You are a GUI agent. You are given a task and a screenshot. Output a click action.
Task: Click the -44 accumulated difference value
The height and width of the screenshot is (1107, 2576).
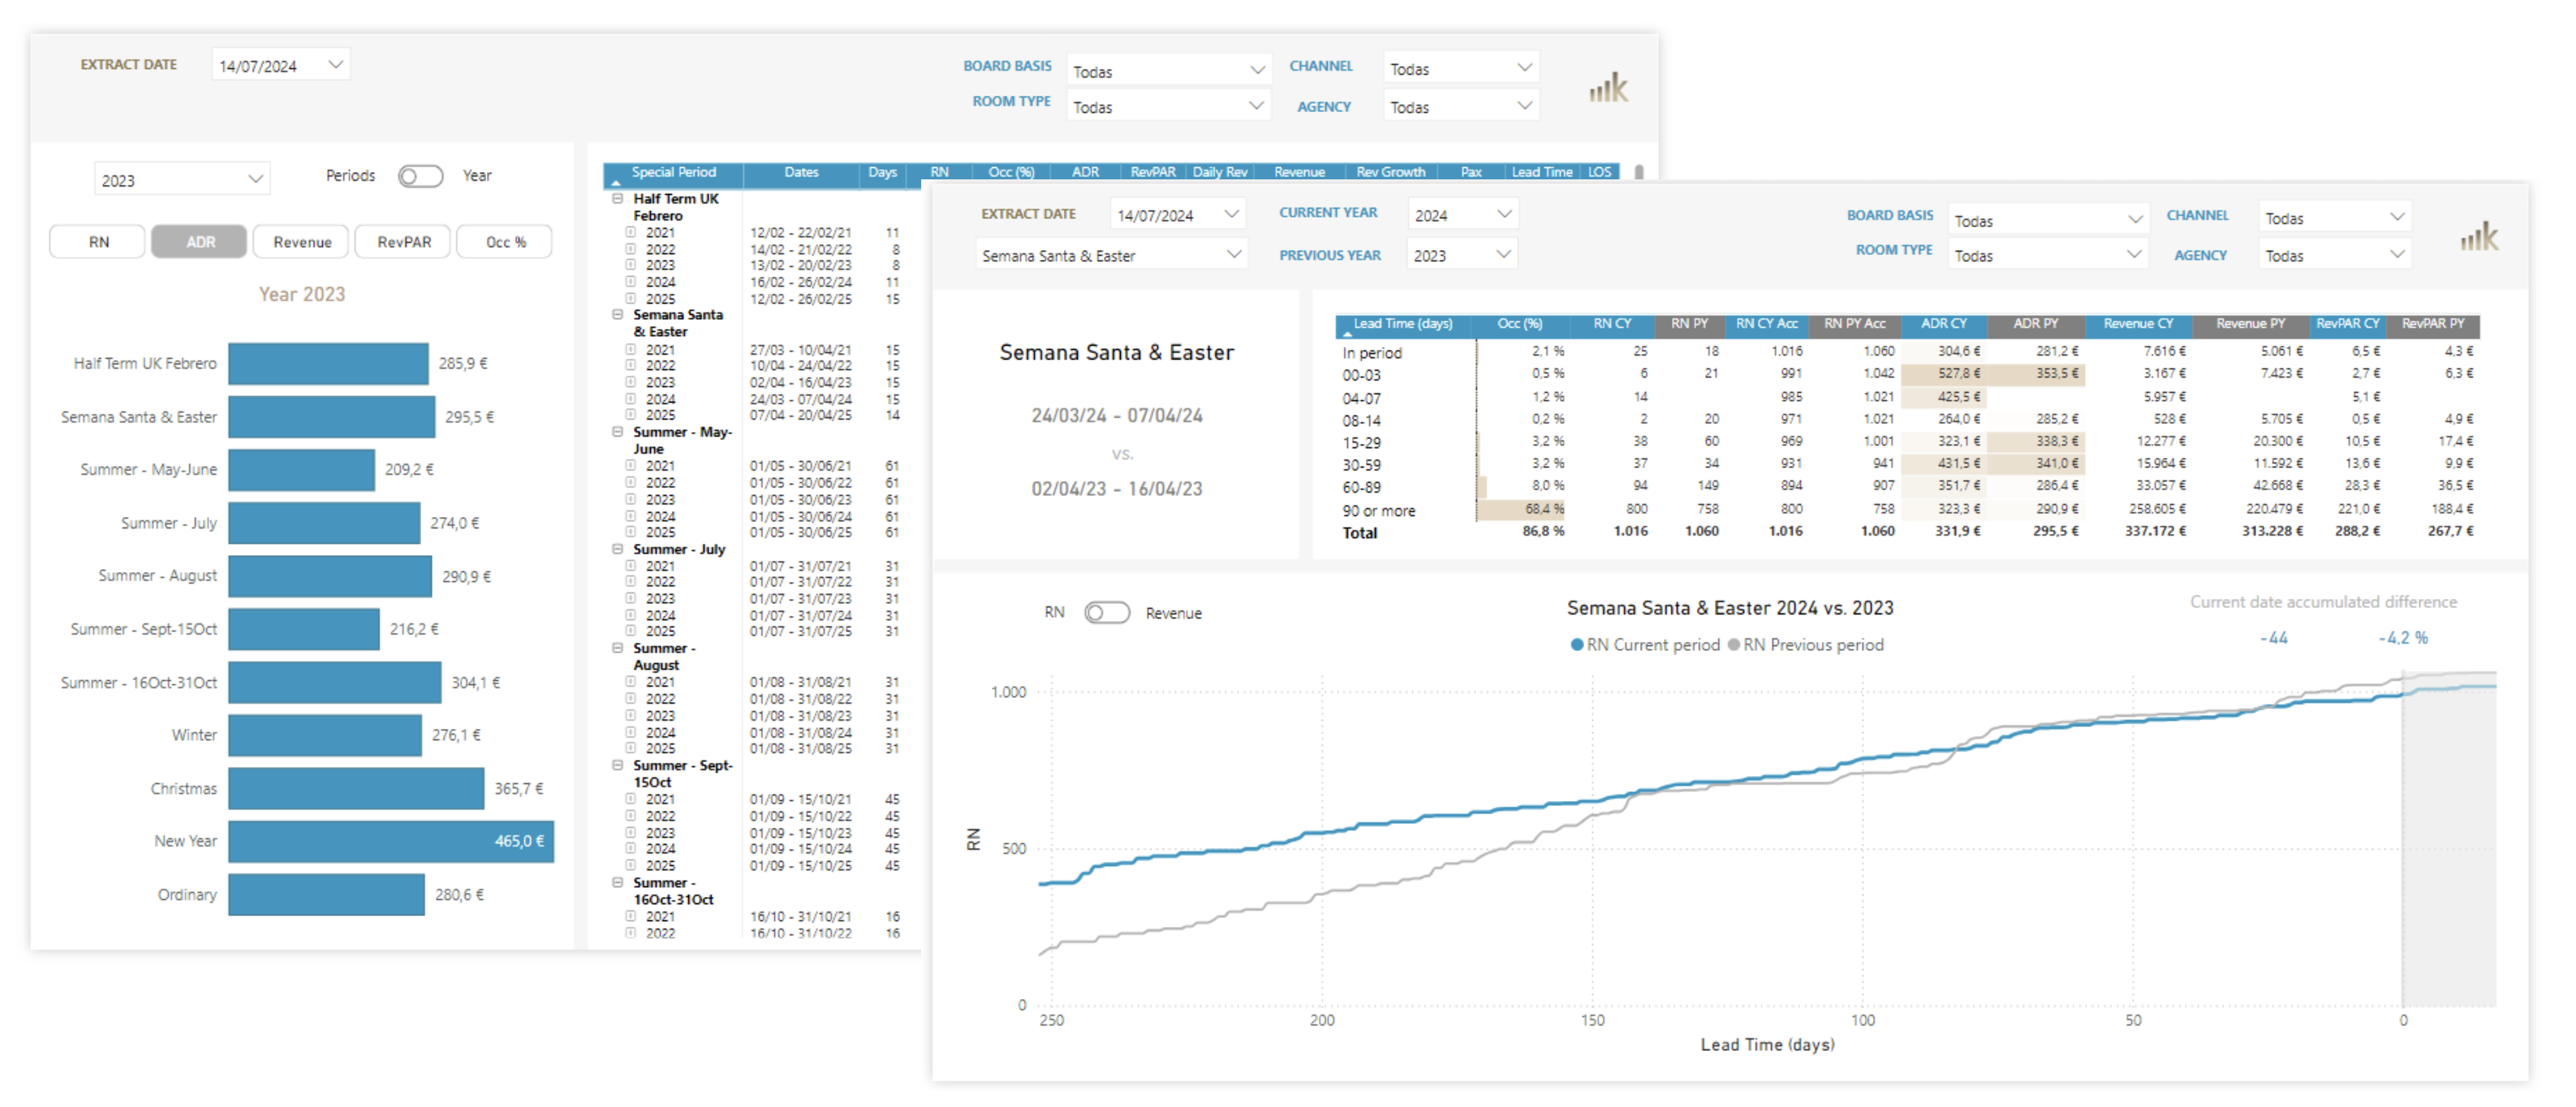click(2274, 638)
